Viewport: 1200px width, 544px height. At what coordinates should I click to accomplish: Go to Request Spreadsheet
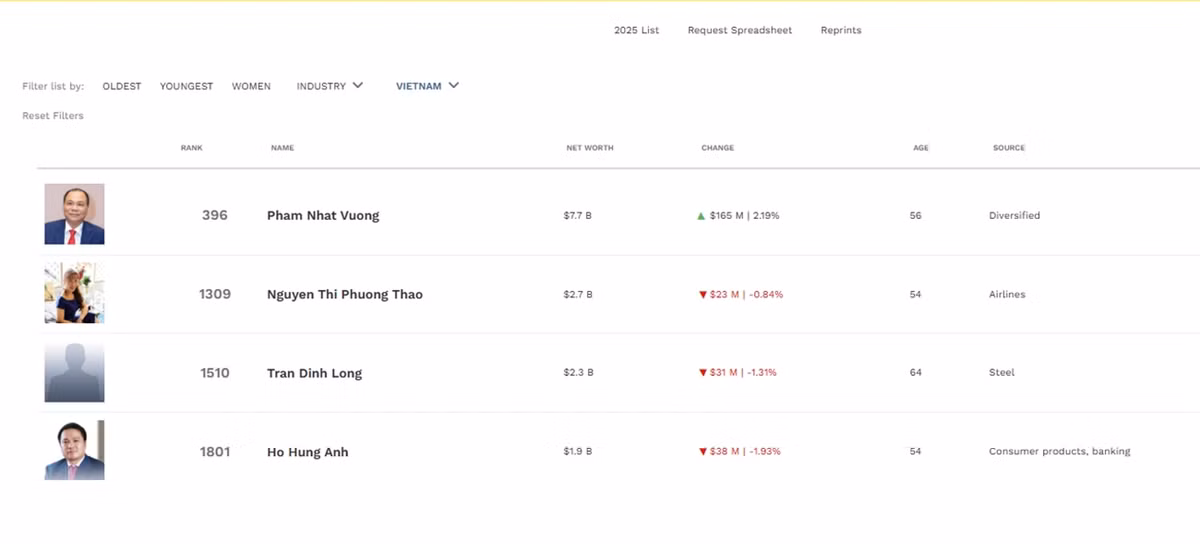click(739, 30)
